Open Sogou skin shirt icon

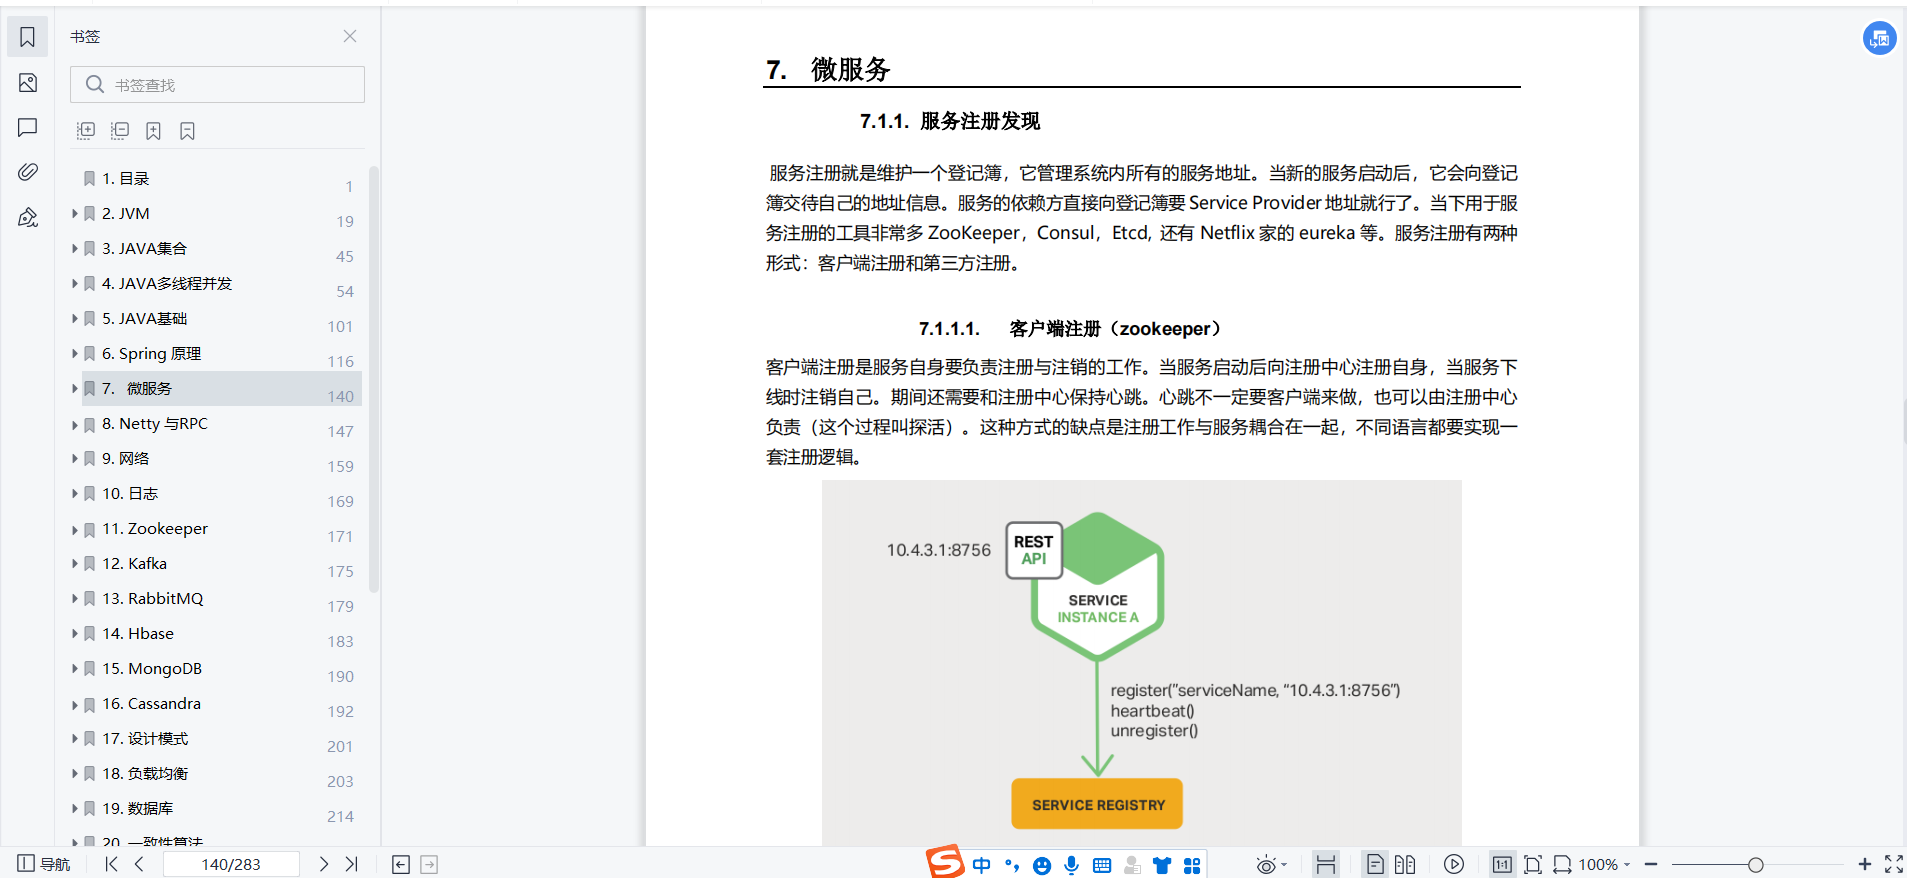click(x=1162, y=865)
